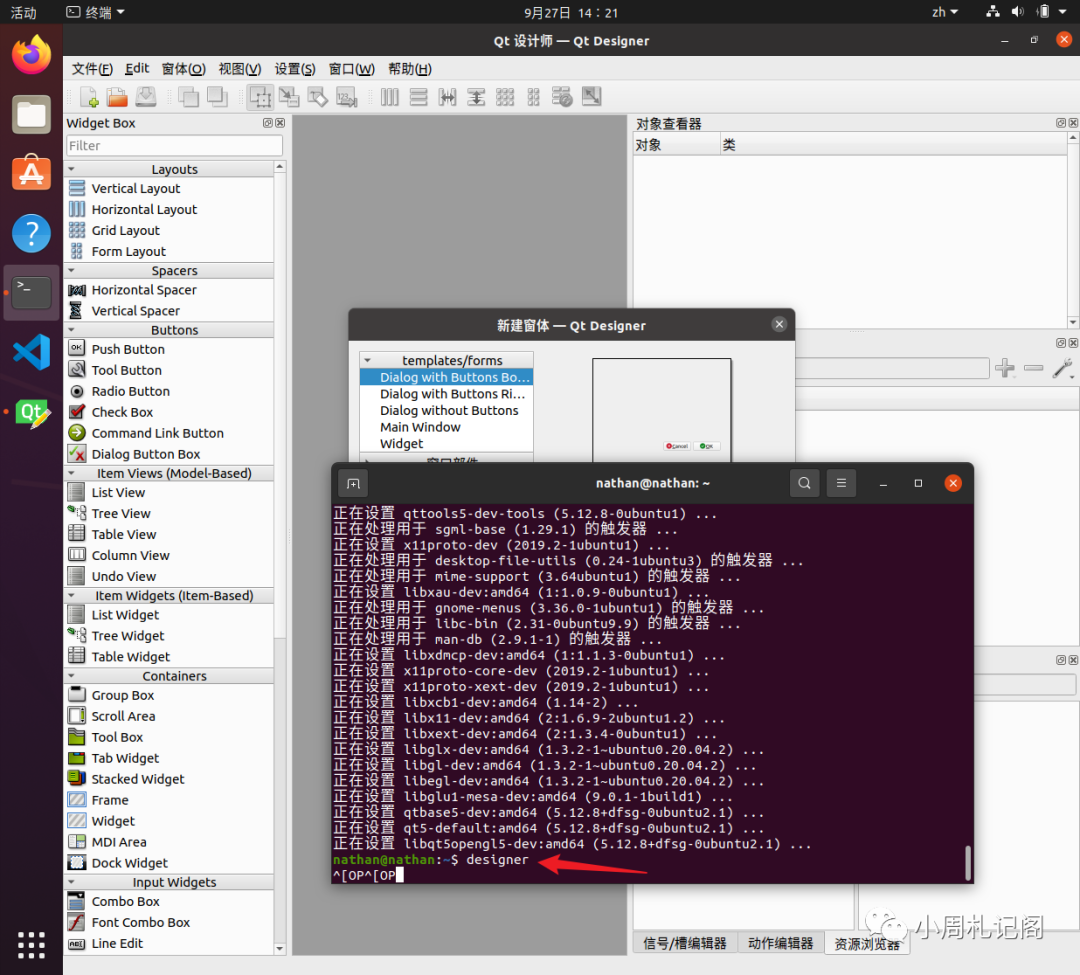Click the wrench configure property editor button
1080x975 pixels.
coord(1063,368)
